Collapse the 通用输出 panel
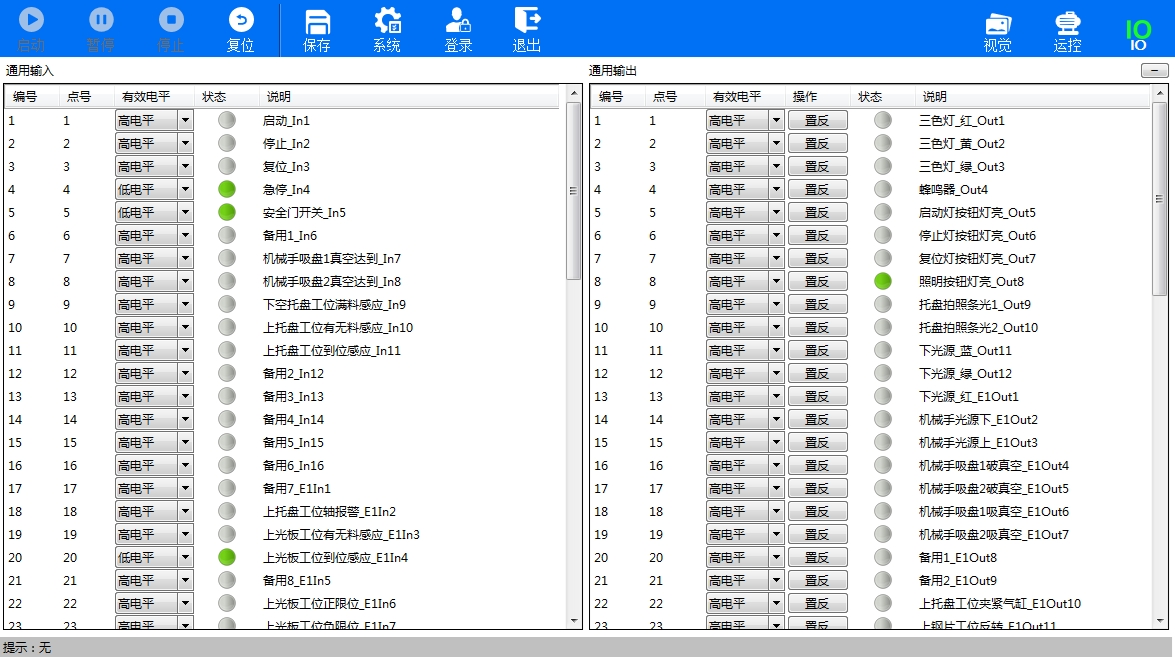The height and width of the screenshot is (659, 1175). pyautogui.click(x=1156, y=70)
